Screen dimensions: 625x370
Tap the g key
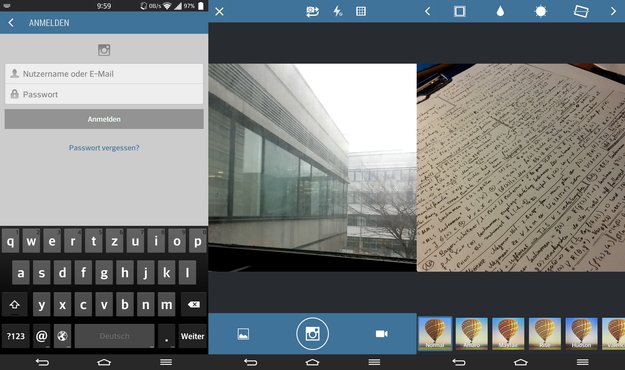(104, 273)
